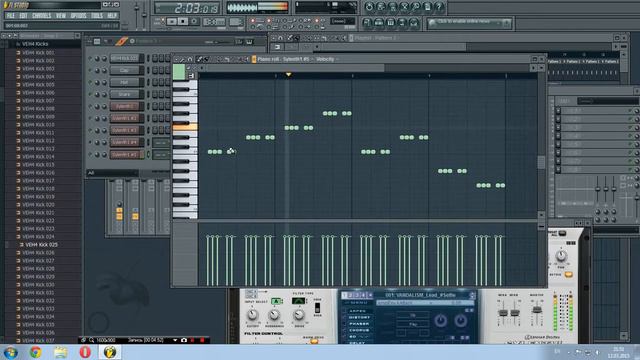Mute the Sylenth1 #5 channel LED
This screenshot has height=360, width=640.
[90, 154]
